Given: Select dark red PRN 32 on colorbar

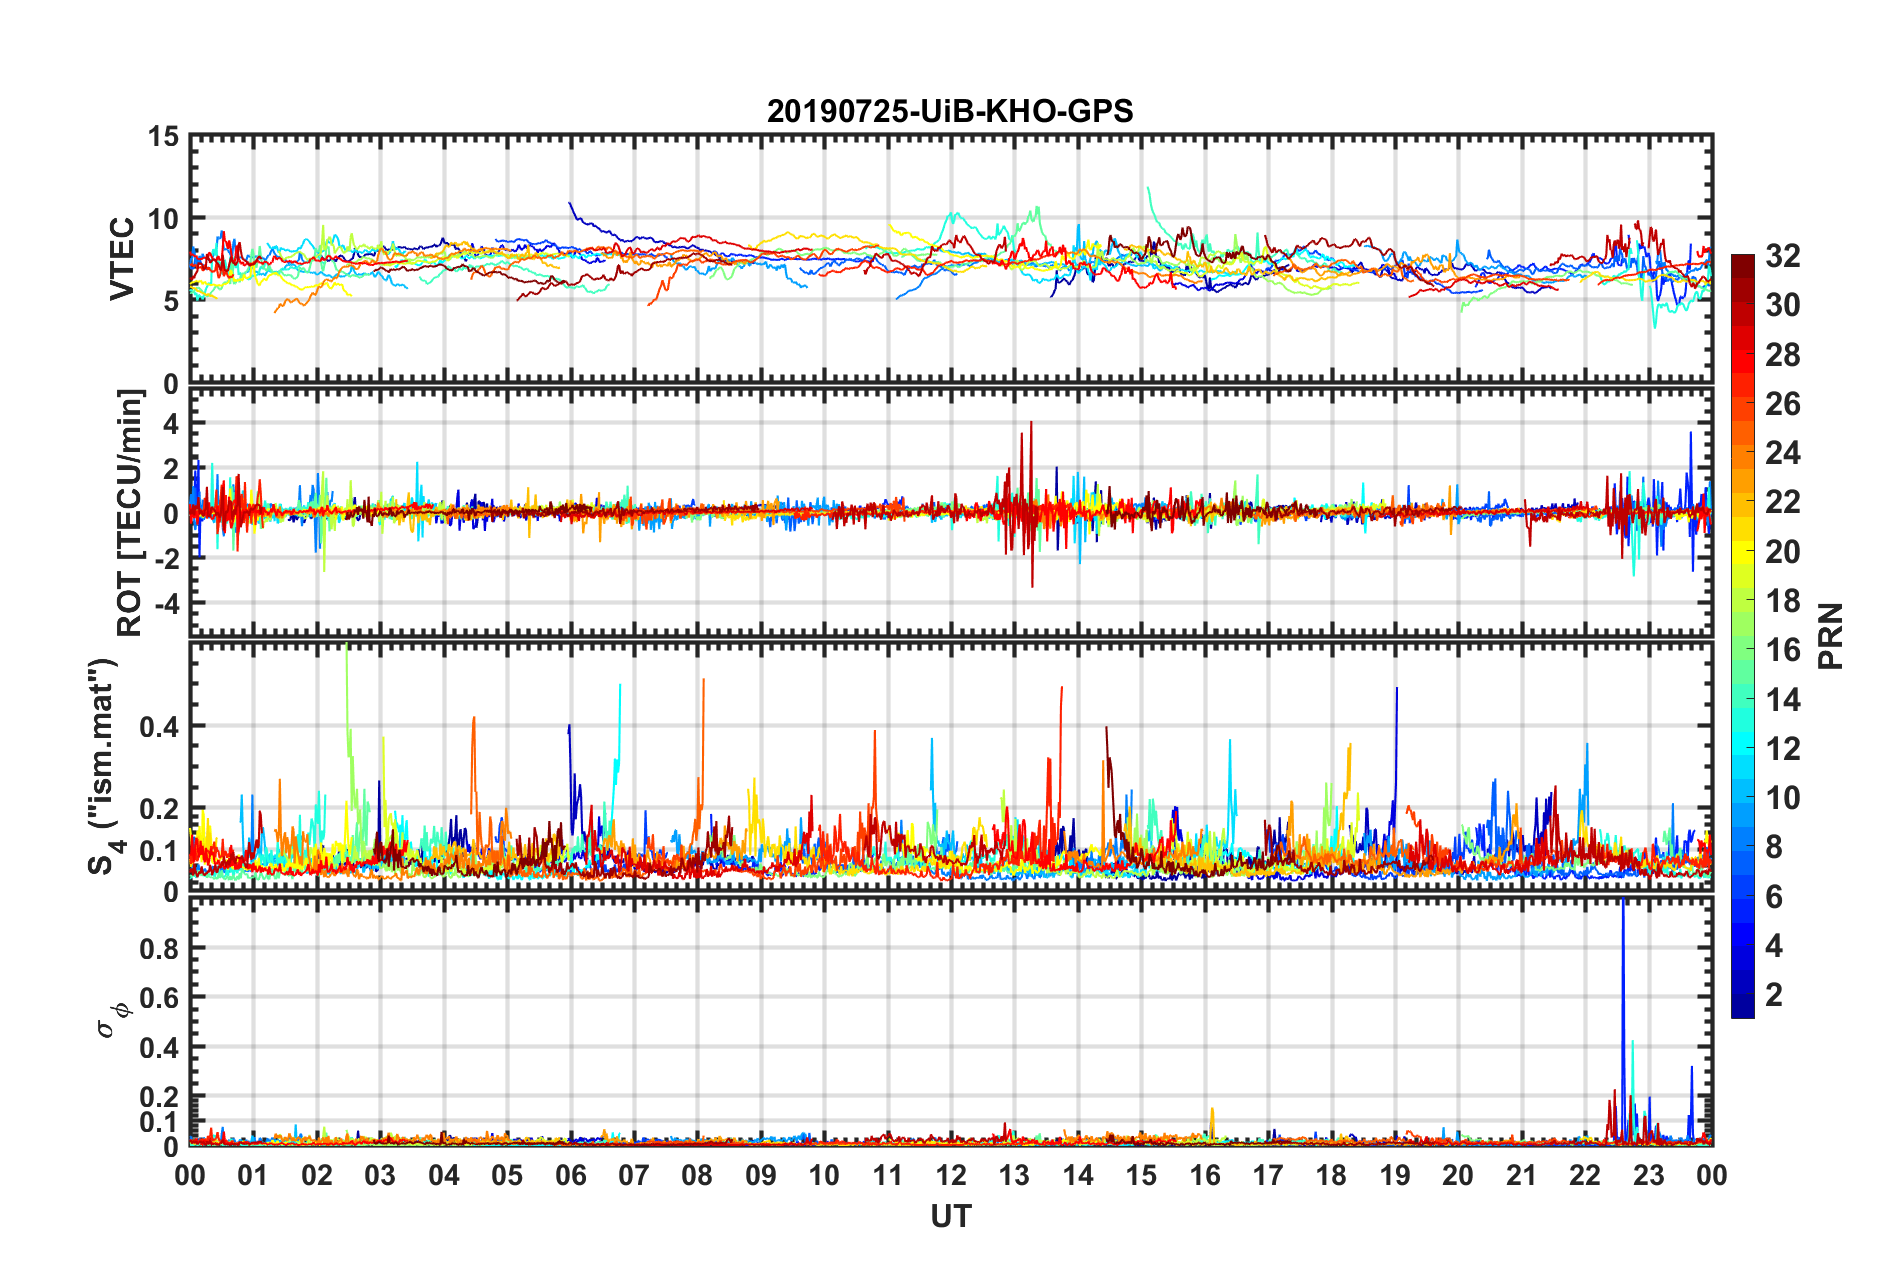Looking at the screenshot, I should [x=1742, y=264].
